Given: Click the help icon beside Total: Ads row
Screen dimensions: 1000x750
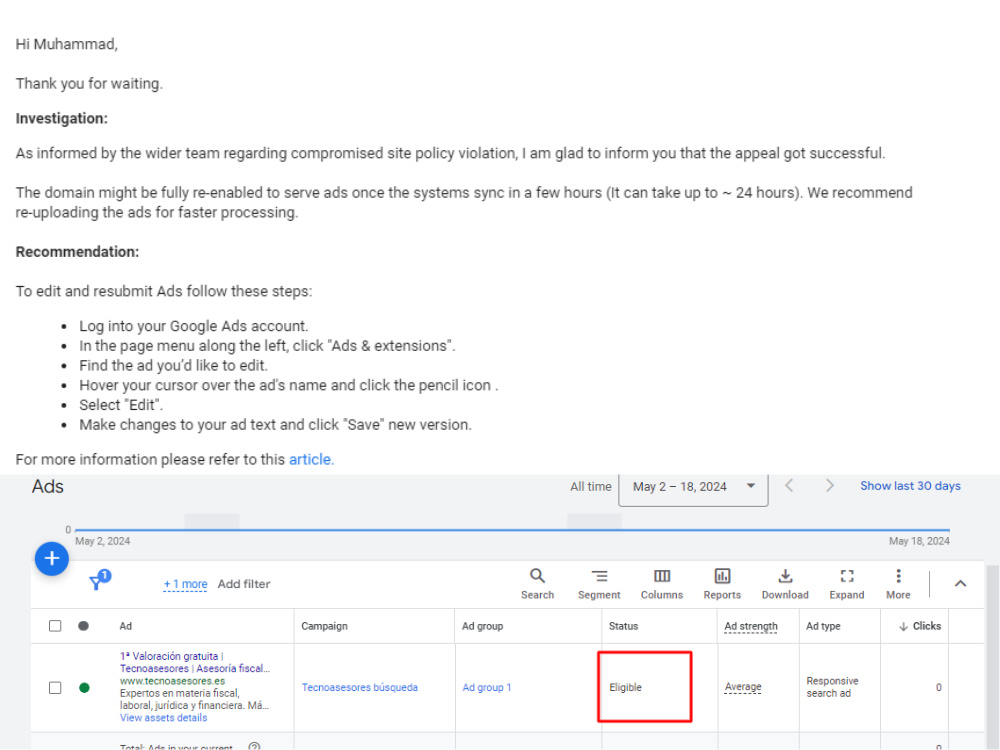Looking at the screenshot, I should (x=254, y=746).
